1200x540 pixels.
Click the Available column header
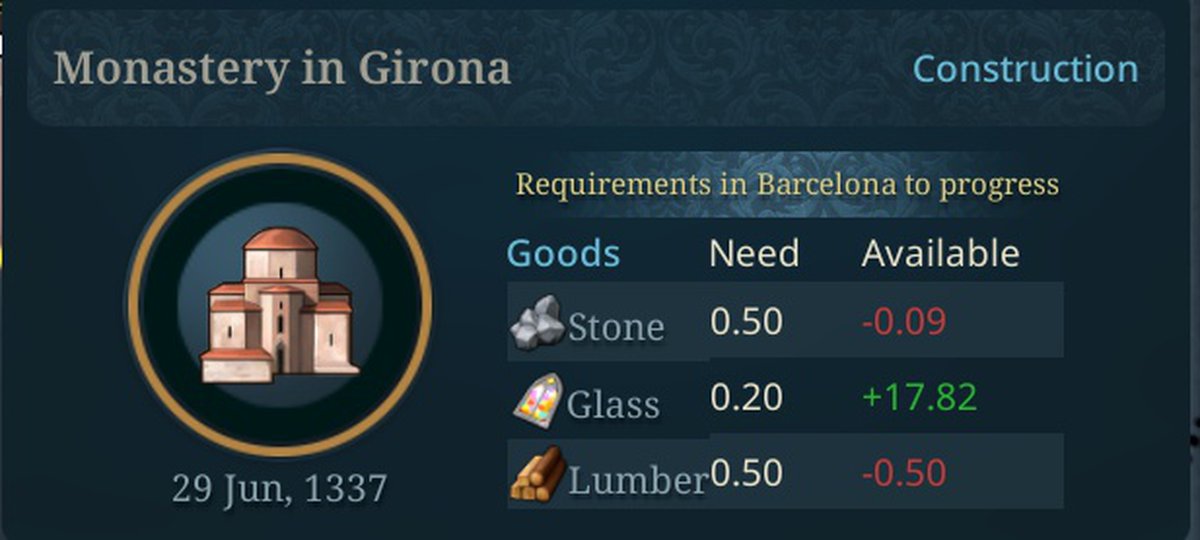coord(940,253)
